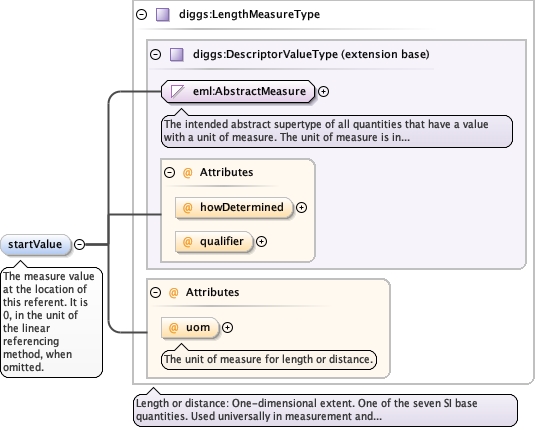The width and height of the screenshot is (536, 430).
Task: Expand the howDetermined attribute
Action: click(x=301, y=207)
